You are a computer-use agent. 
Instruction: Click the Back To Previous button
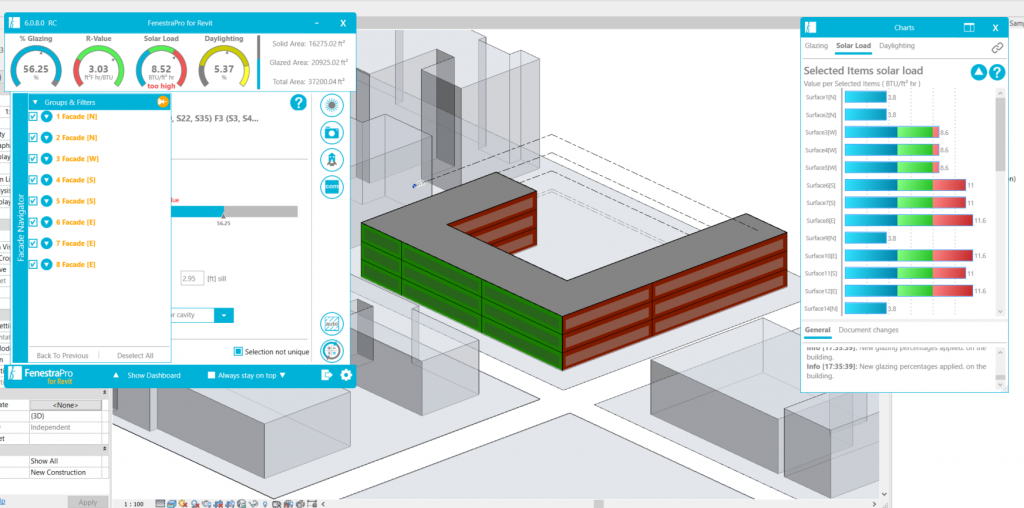point(62,355)
